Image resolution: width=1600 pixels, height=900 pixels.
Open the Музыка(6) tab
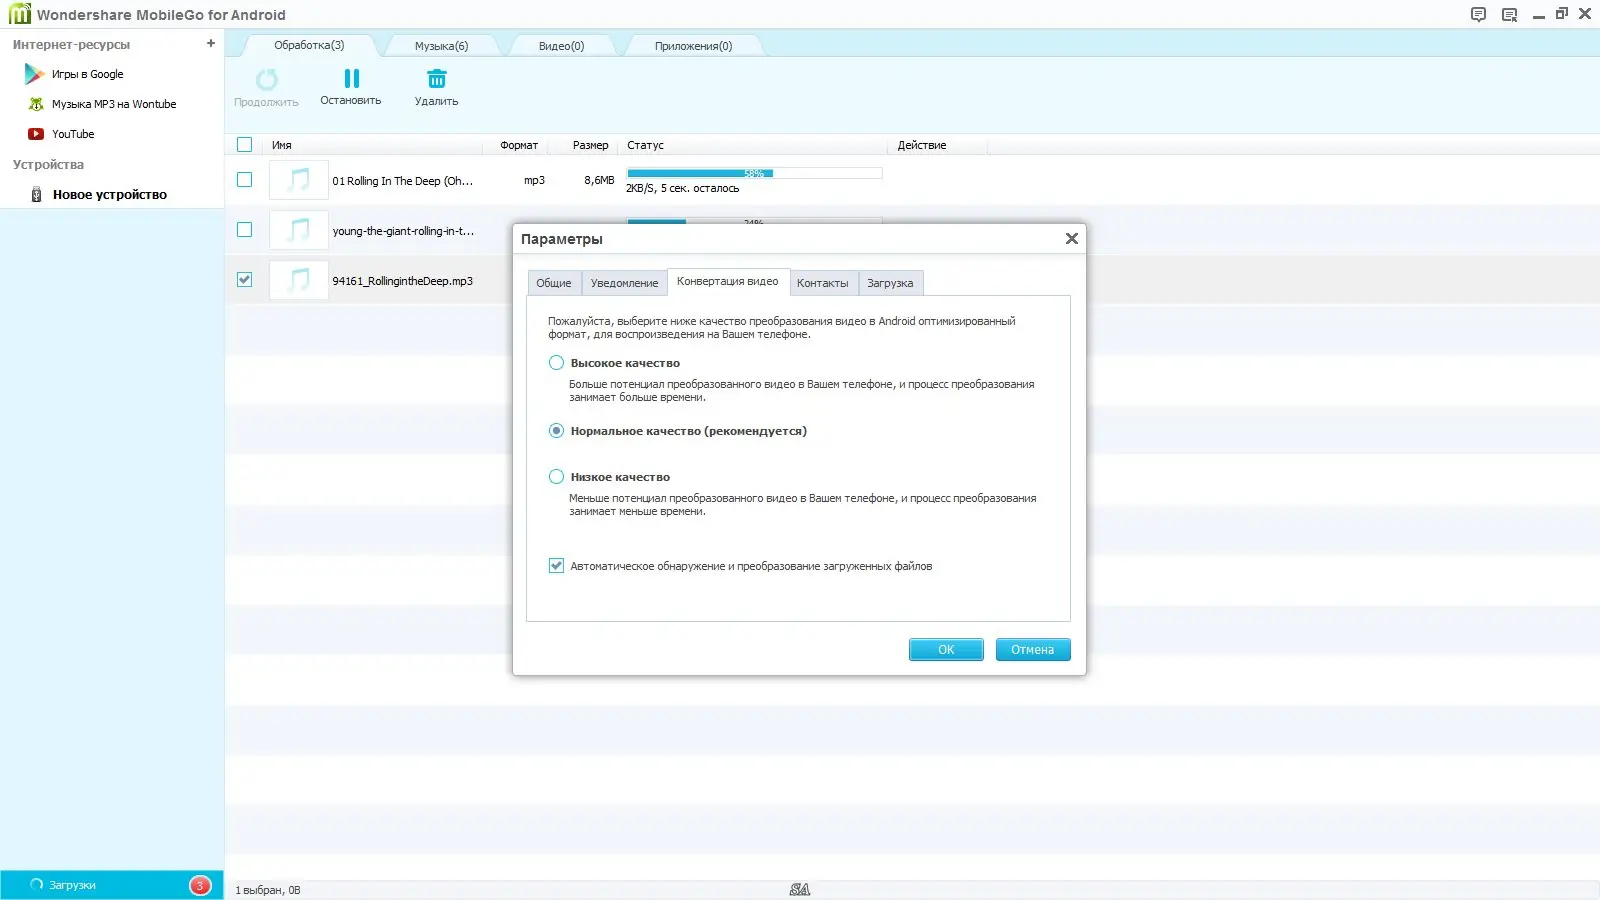click(442, 46)
